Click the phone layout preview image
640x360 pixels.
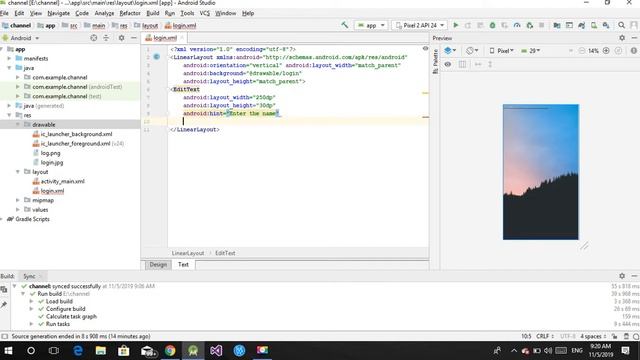coord(540,172)
